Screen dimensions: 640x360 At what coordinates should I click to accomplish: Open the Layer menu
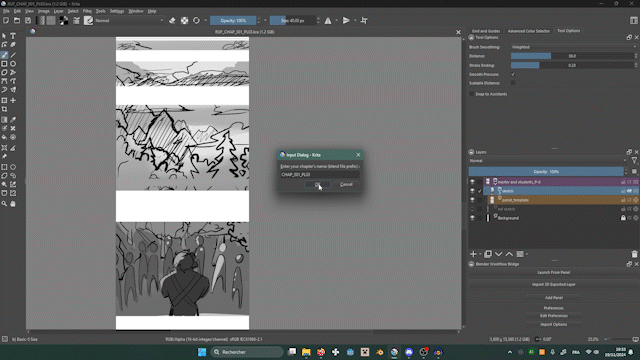point(58,11)
